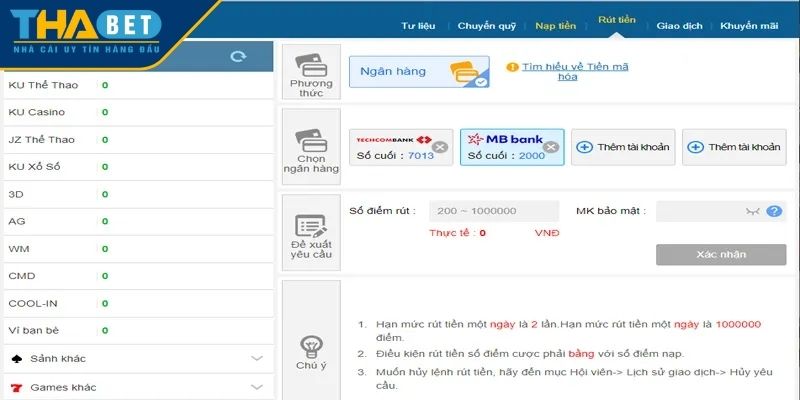This screenshot has width=800, height=400.
Task: Click the password visibility eye icon
Action: (x=753, y=211)
